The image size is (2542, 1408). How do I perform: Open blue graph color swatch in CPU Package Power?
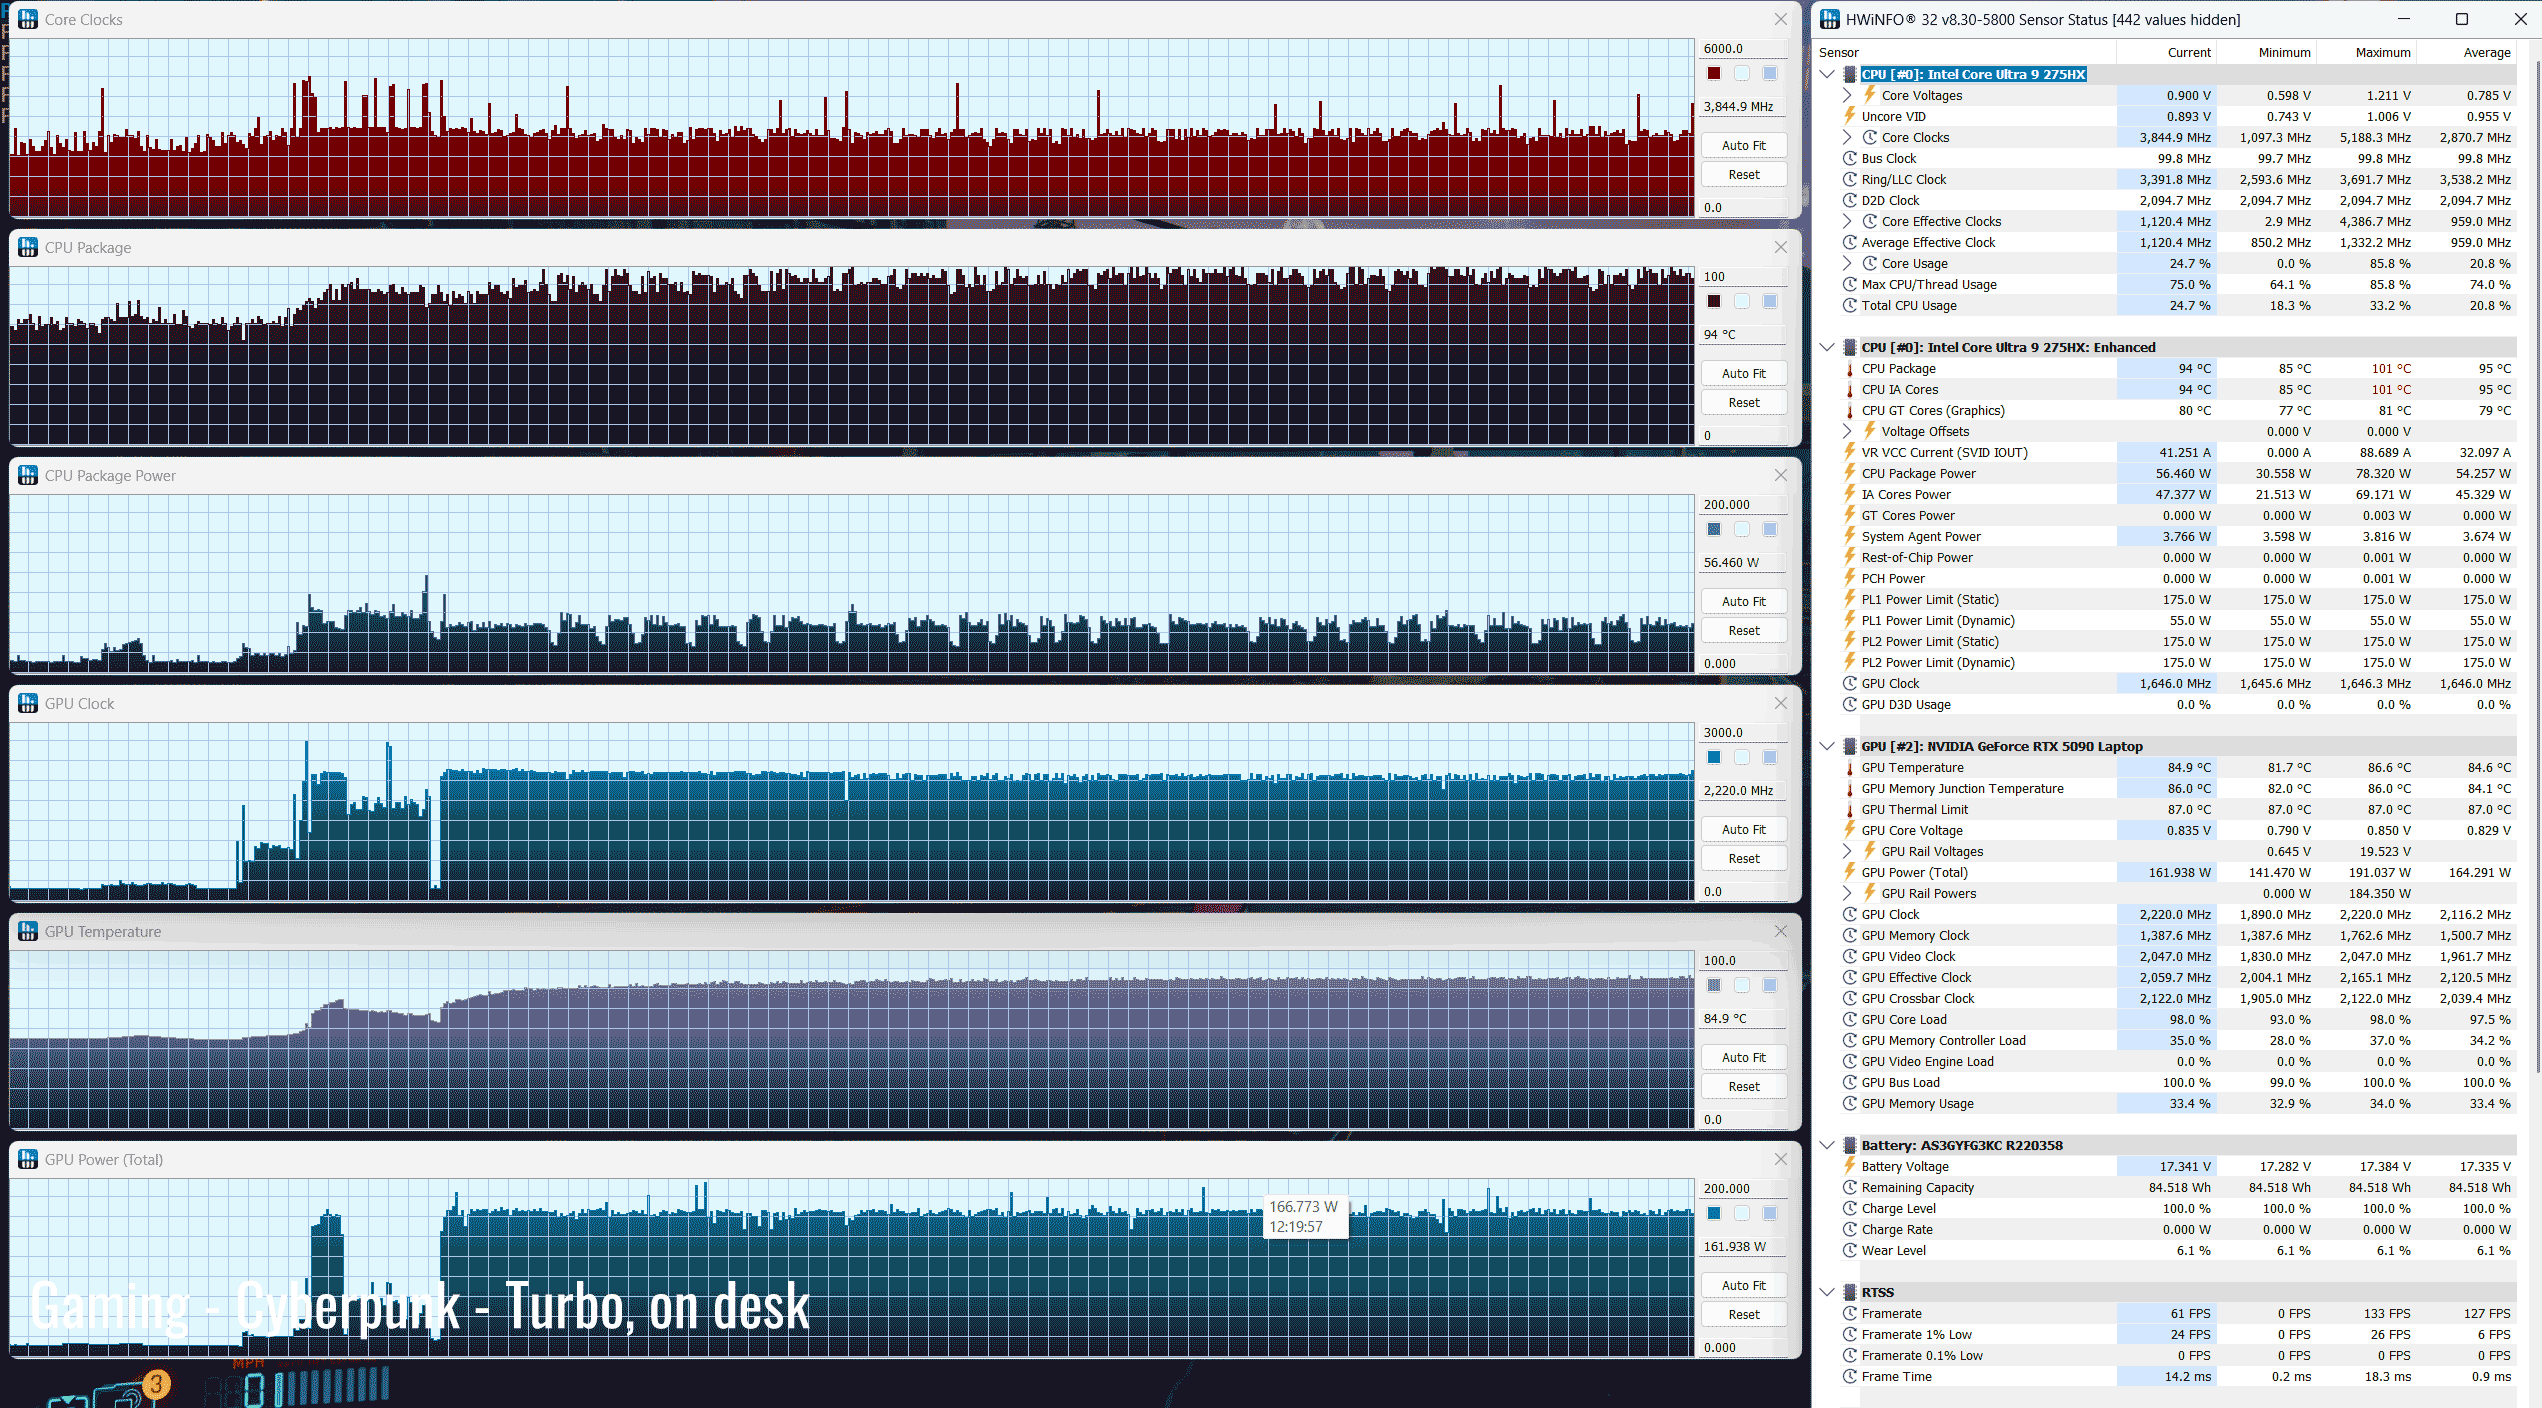(1714, 529)
